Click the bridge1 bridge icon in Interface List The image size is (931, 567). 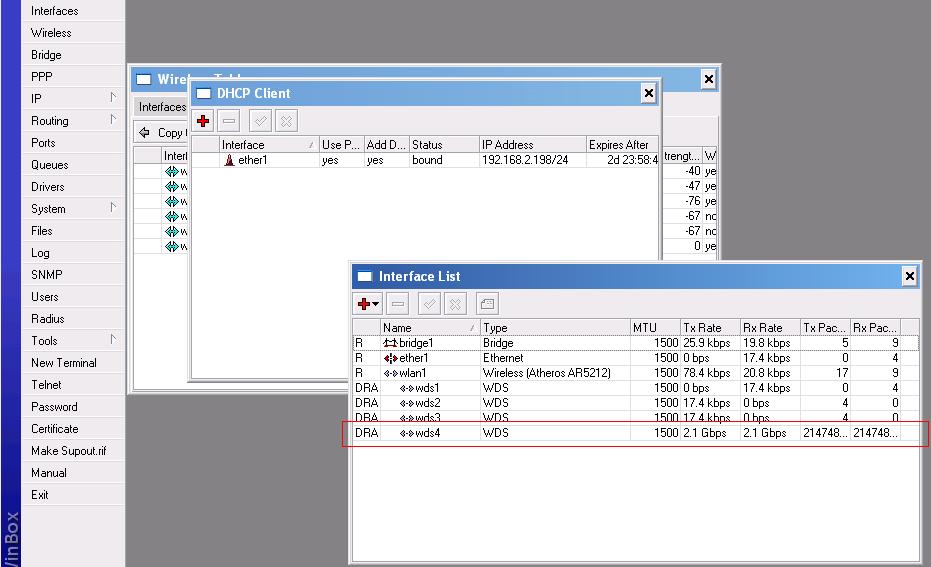coord(390,343)
